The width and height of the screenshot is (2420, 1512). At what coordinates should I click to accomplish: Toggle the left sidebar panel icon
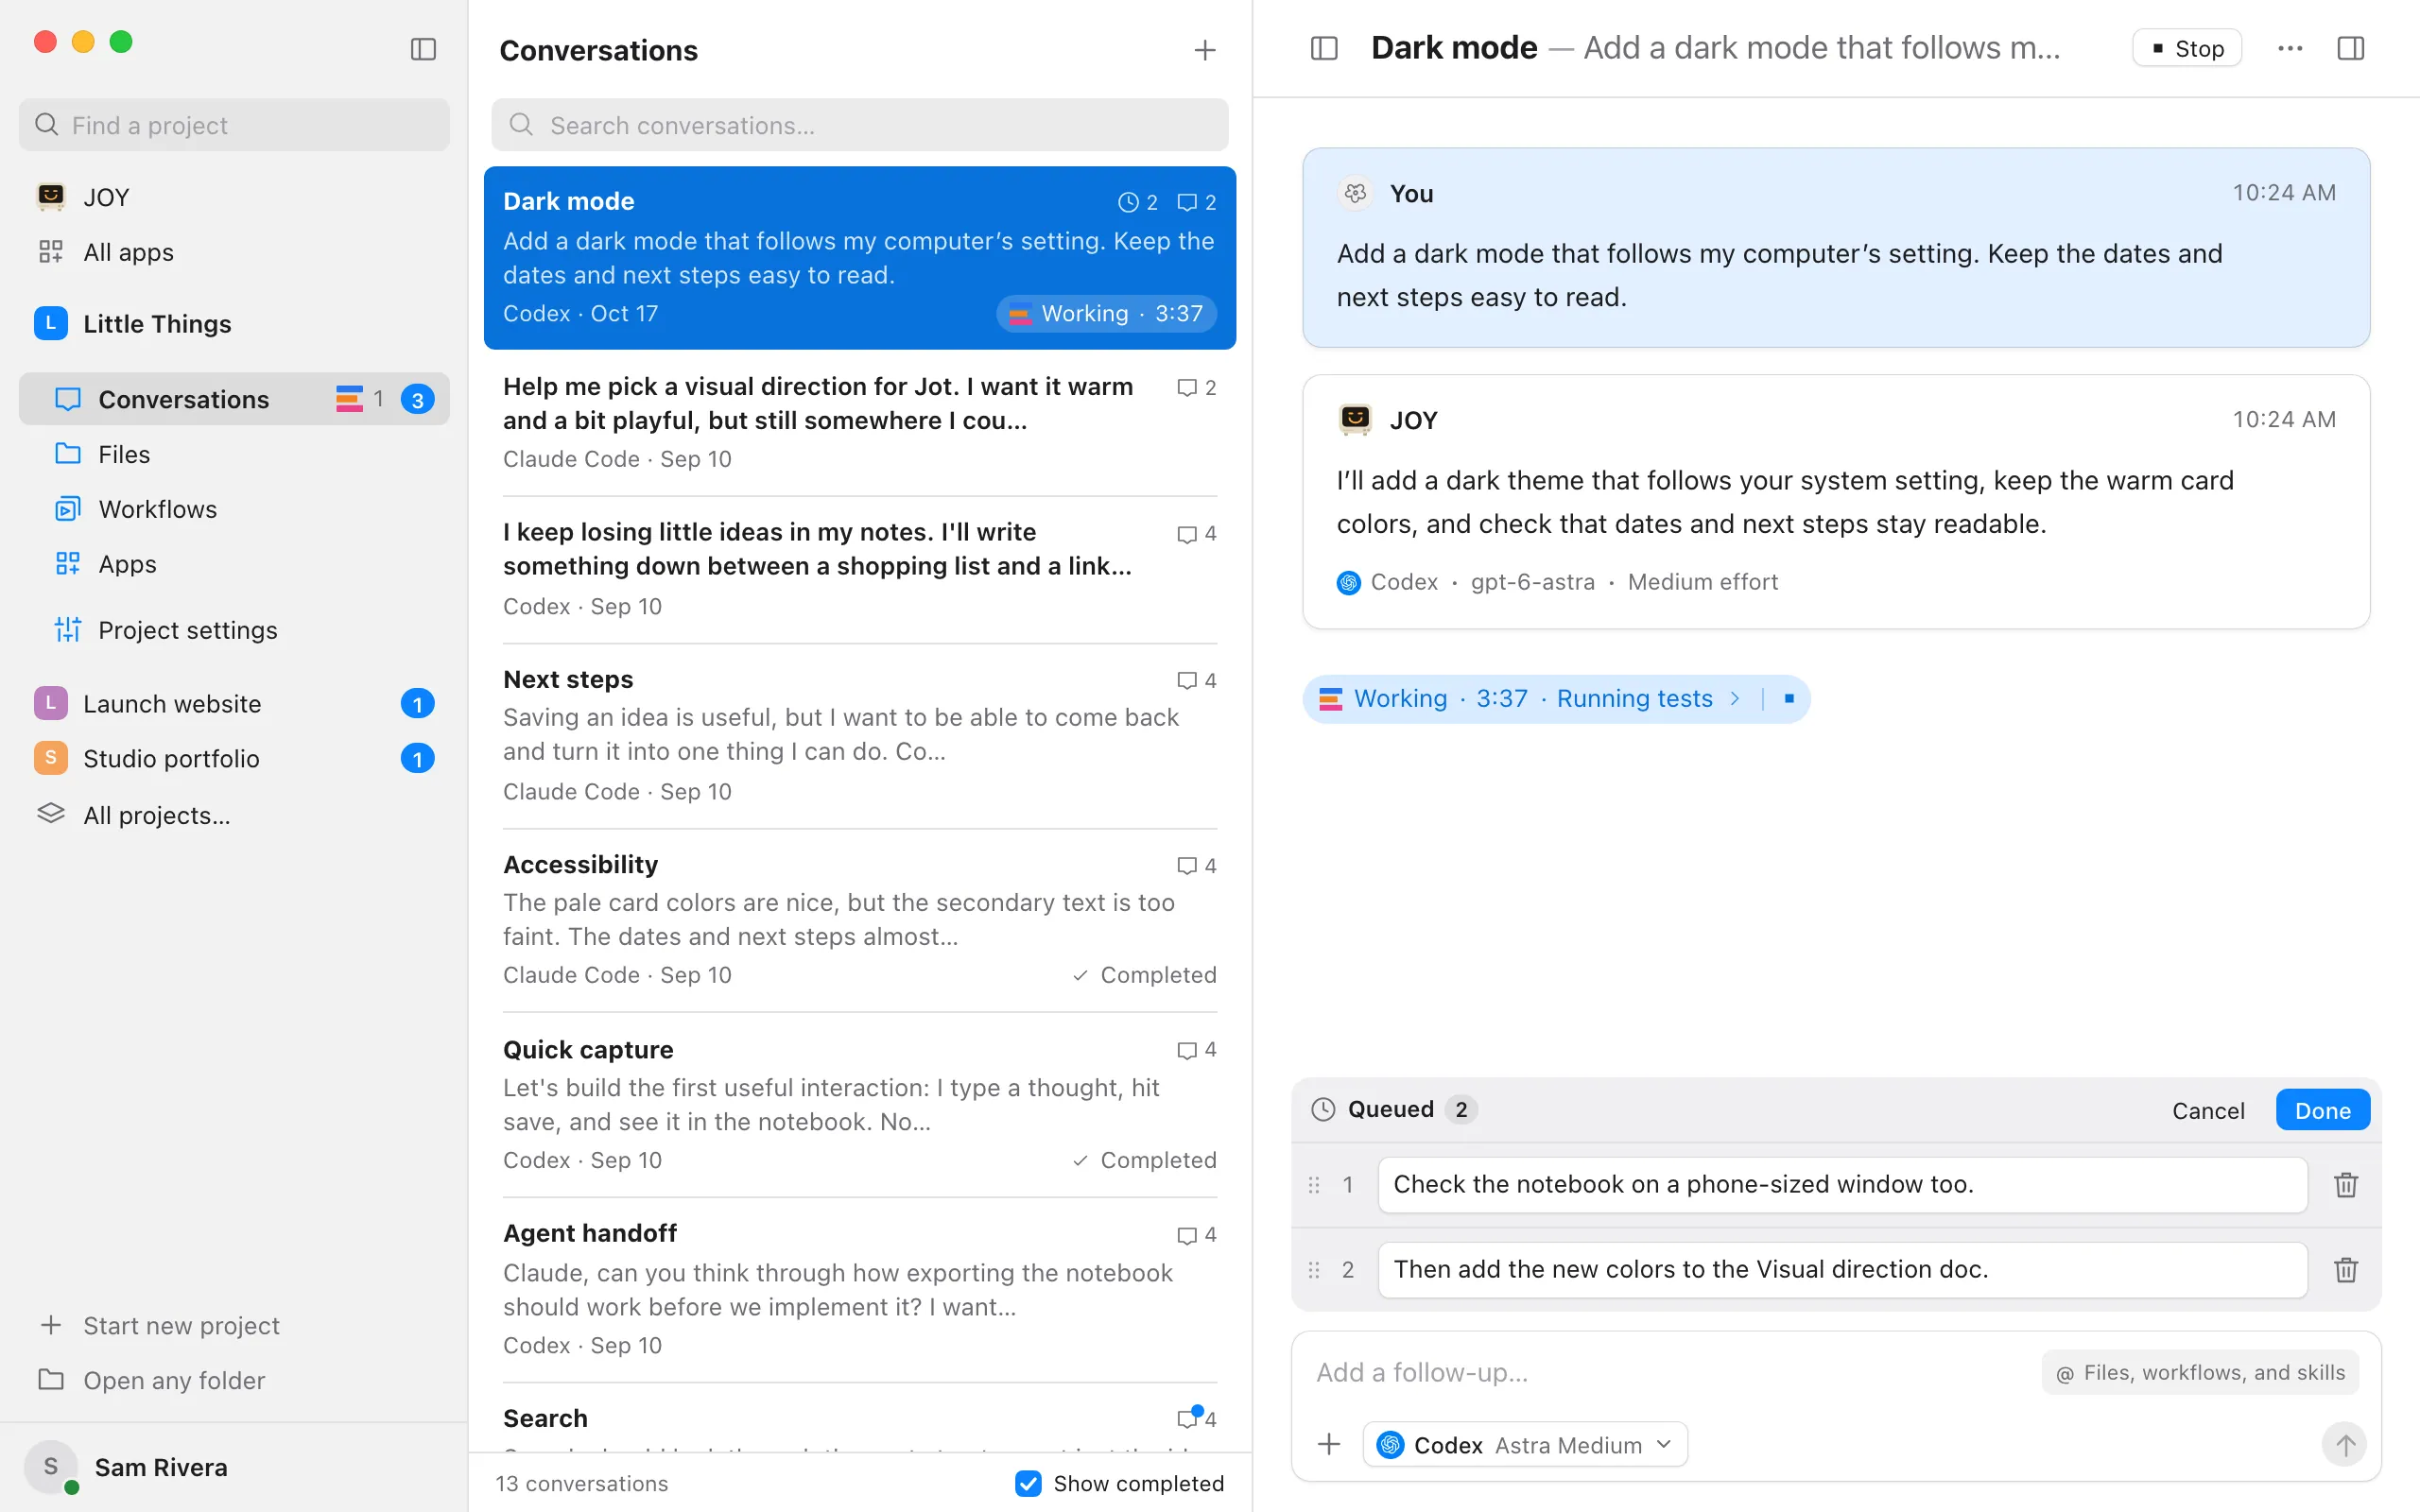(423, 49)
